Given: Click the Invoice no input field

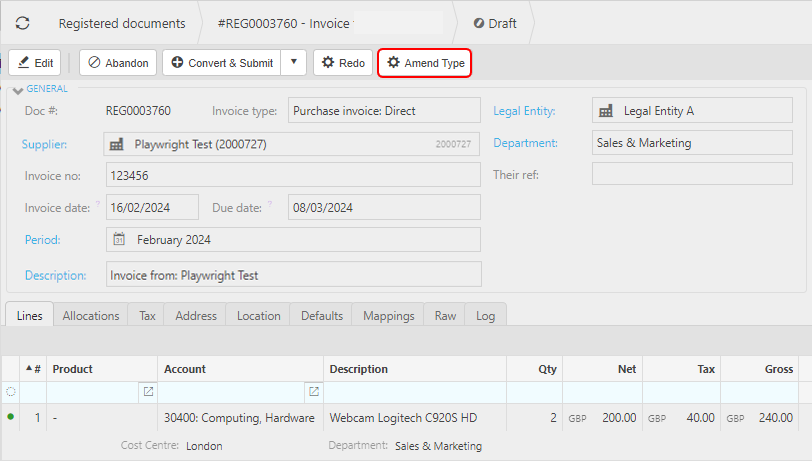Looking at the screenshot, I should pos(292,176).
